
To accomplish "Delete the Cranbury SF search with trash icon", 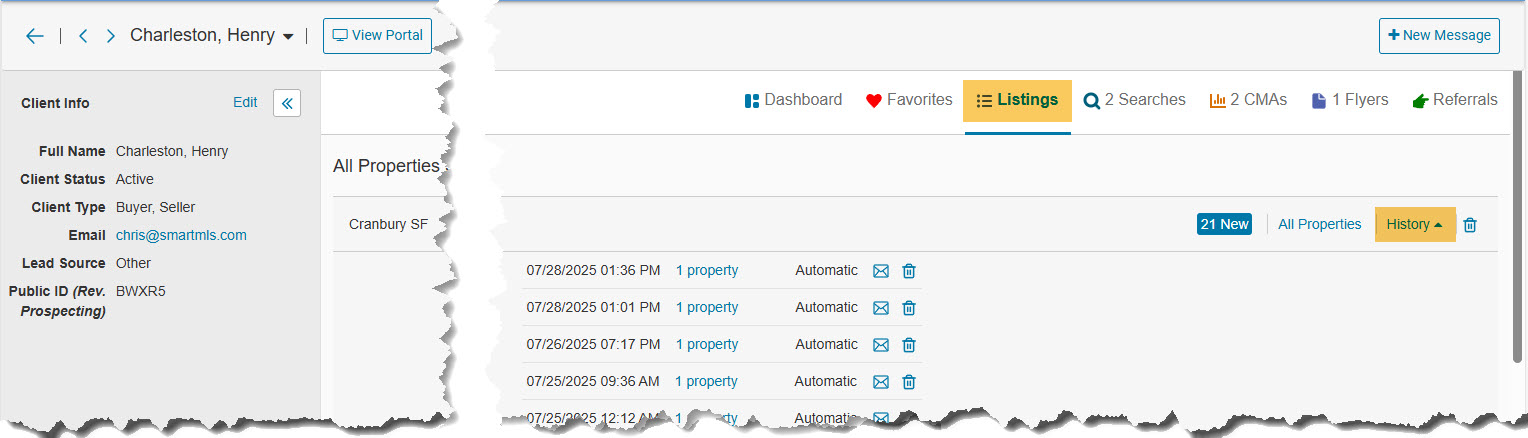I will (x=1470, y=225).
